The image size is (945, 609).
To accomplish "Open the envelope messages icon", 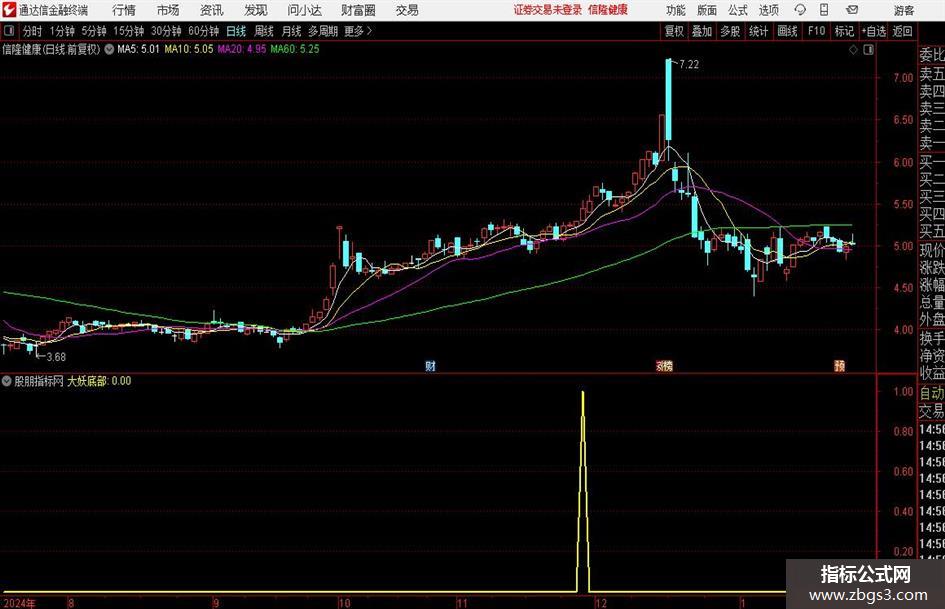I will pyautogui.click(x=852, y=10).
